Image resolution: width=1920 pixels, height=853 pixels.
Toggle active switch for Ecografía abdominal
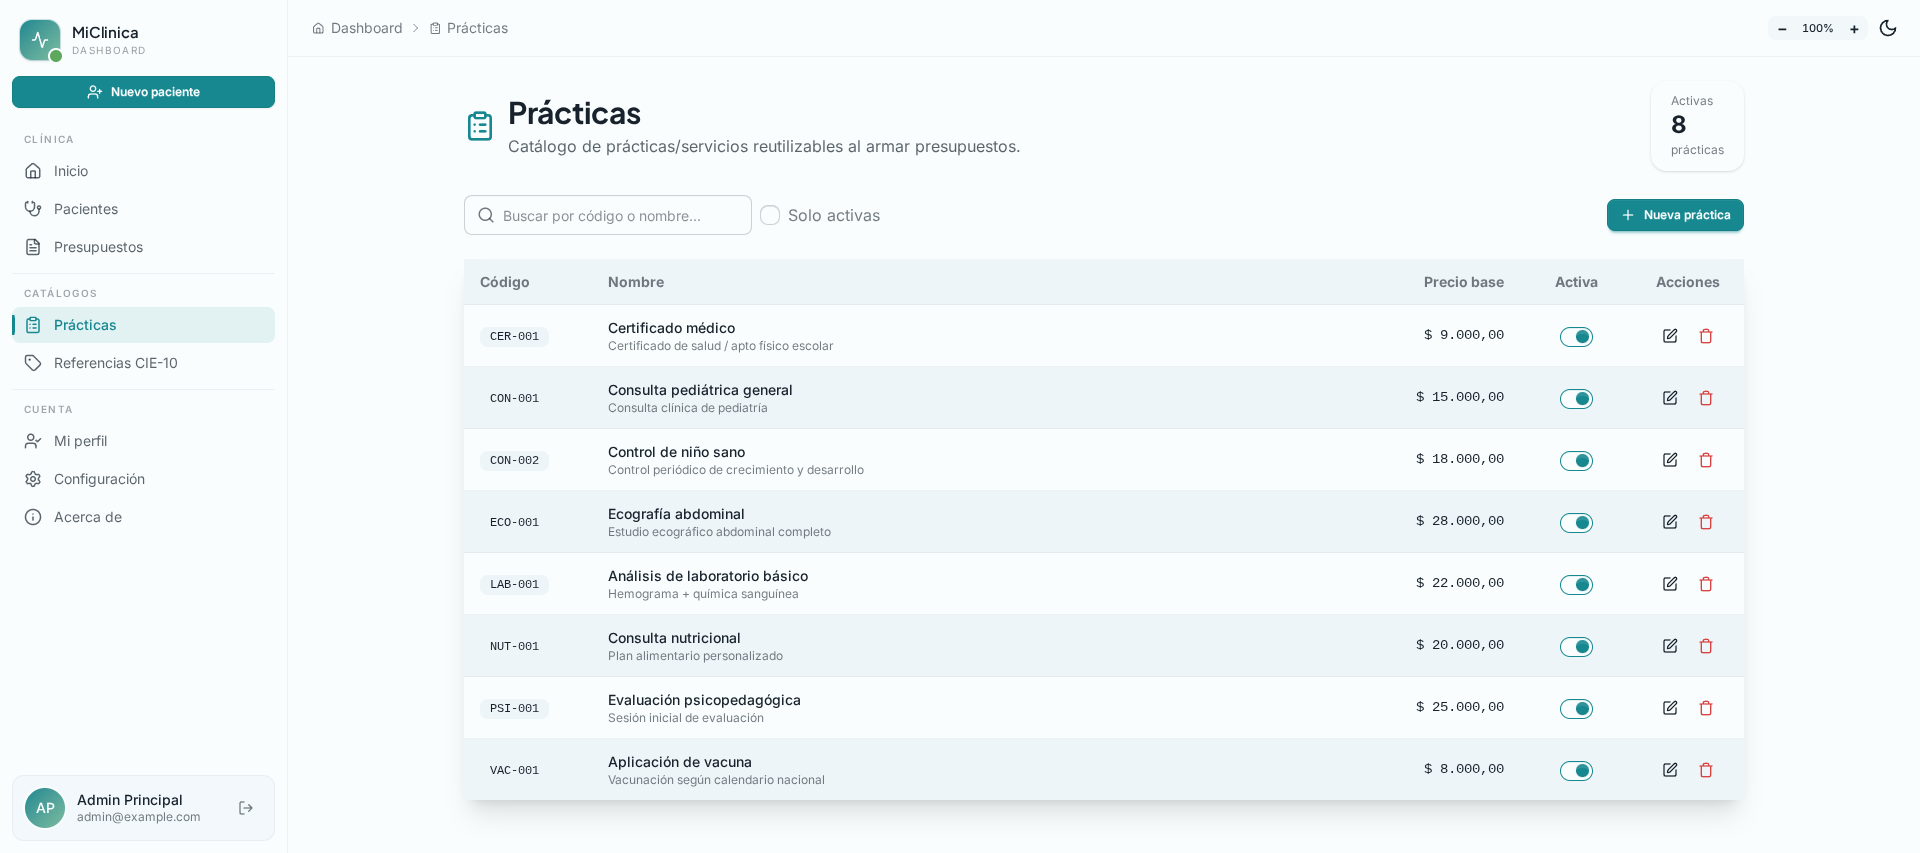tap(1576, 523)
